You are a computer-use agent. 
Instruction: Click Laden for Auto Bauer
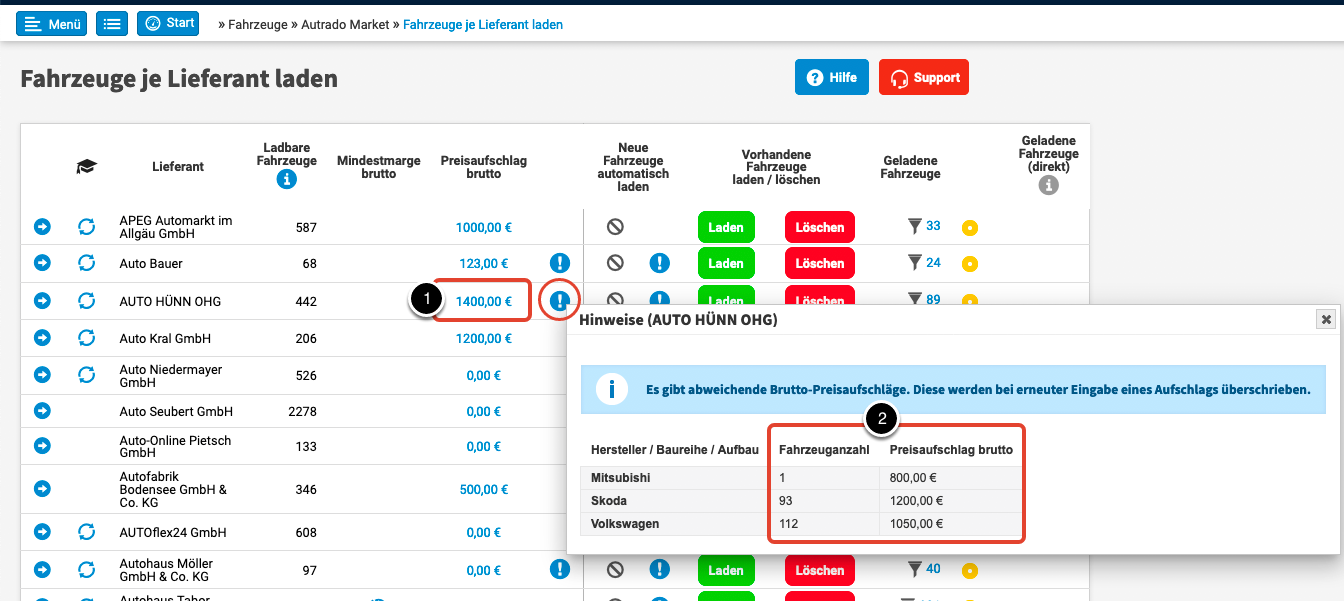coord(725,264)
